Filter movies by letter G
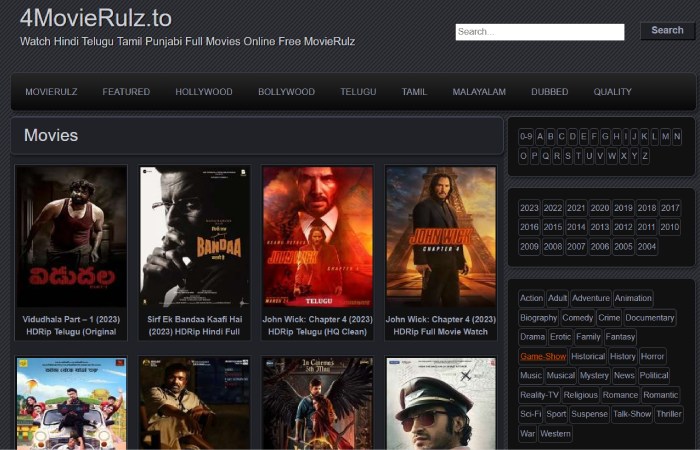Viewport: 700px width, 450px height. (x=605, y=137)
